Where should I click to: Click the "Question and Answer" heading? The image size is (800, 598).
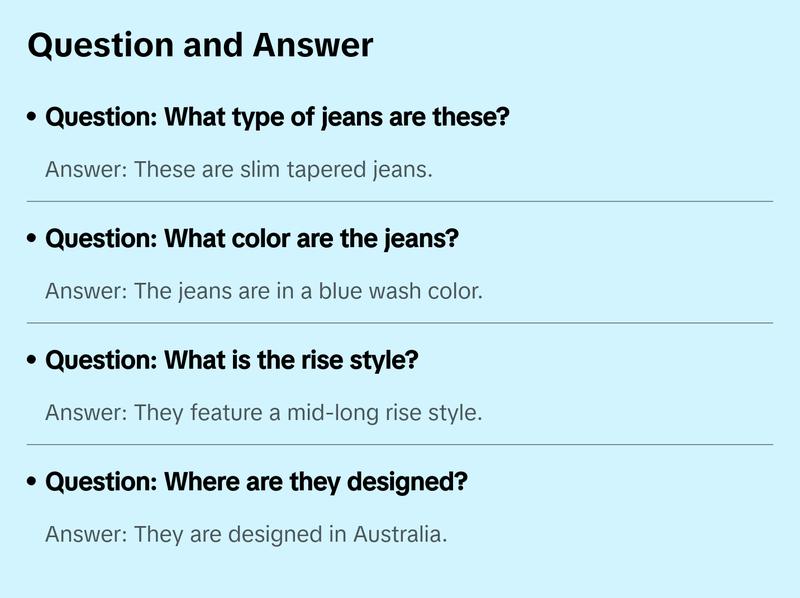click(200, 45)
